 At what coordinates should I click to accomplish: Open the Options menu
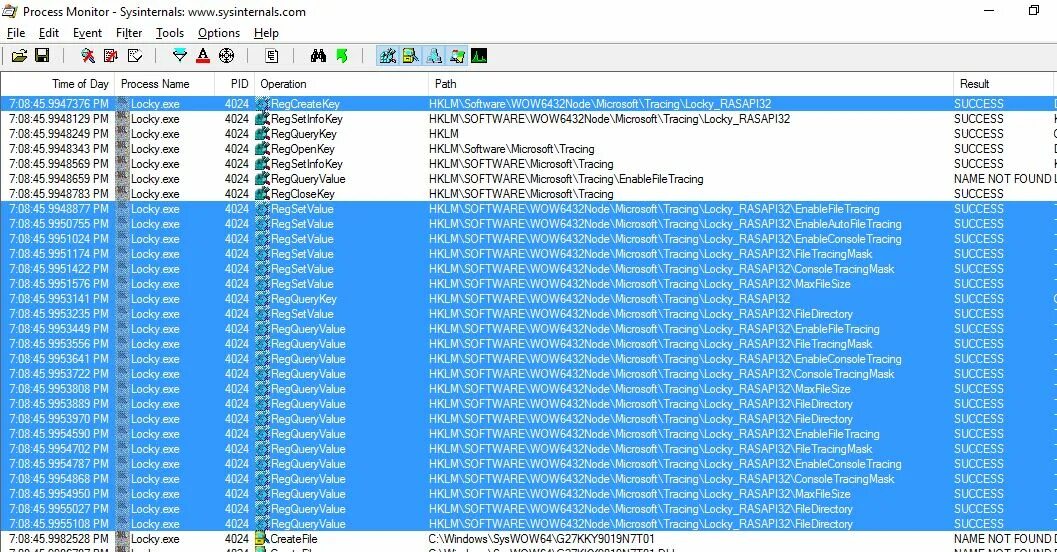[218, 33]
